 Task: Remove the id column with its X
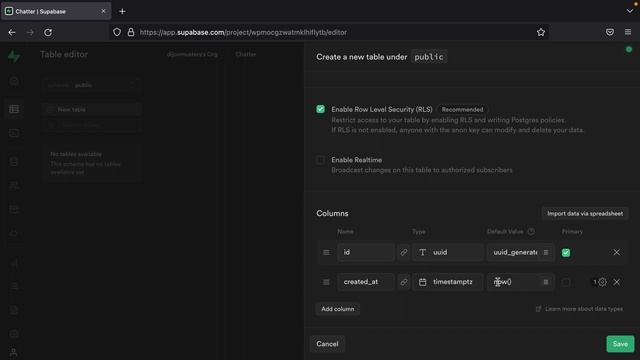616,252
